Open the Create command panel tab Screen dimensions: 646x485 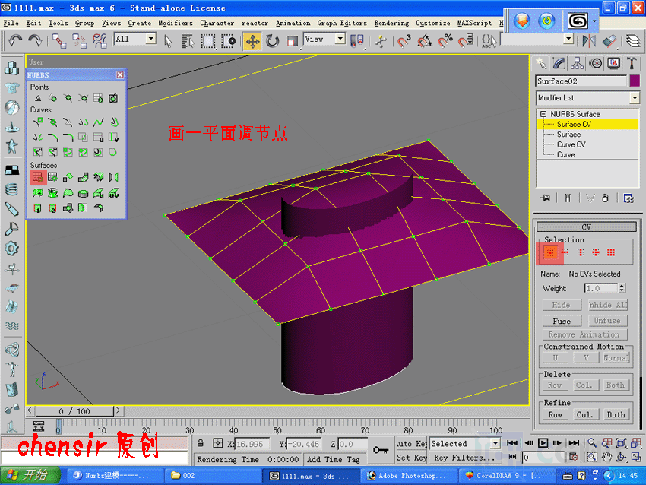[541, 63]
